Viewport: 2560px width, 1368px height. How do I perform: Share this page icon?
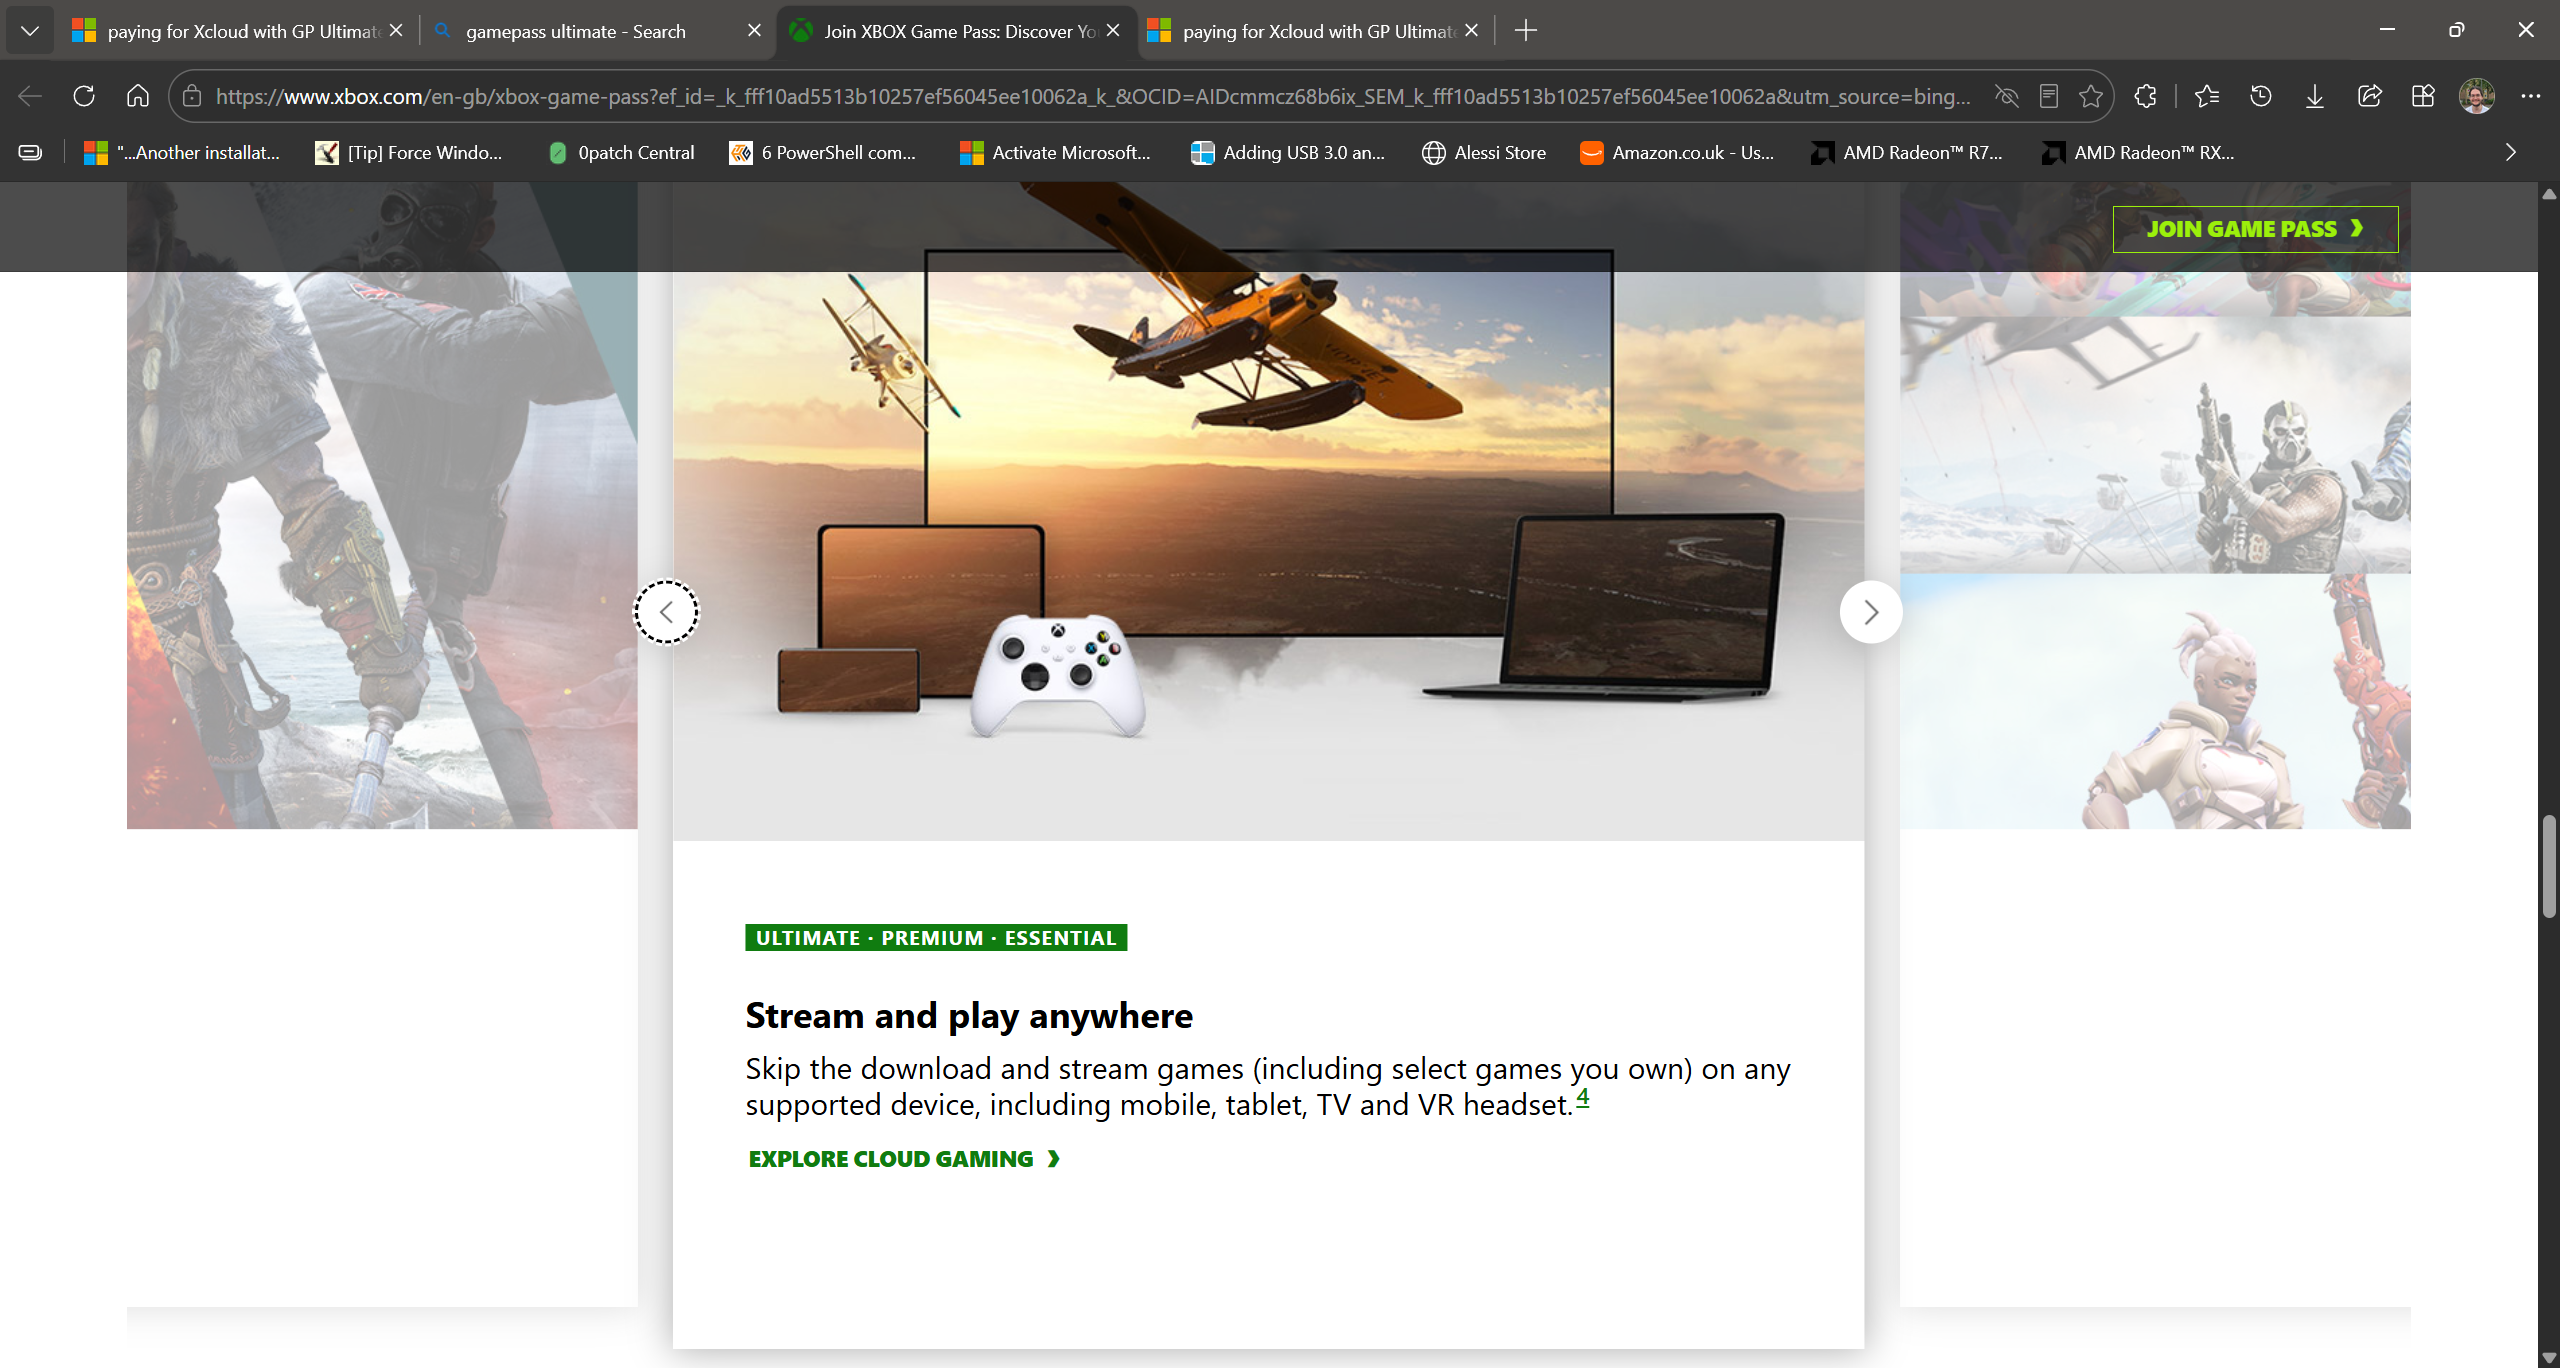click(x=2369, y=96)
